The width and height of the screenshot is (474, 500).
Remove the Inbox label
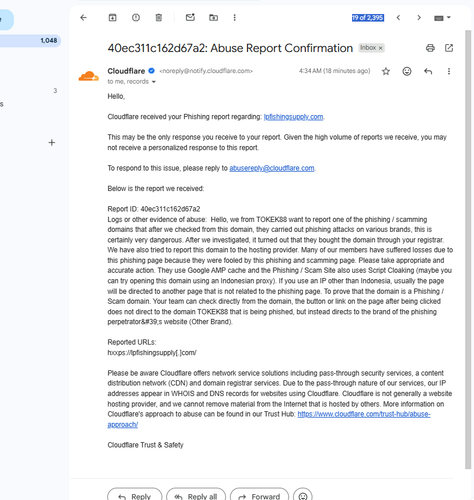click(380, 48)
